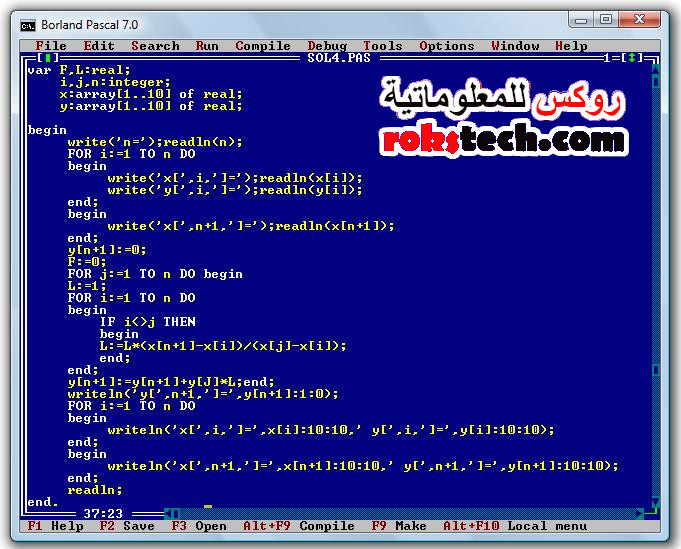Screen dimensions: 681x549
Task: Click the vertical scrollbar up arrow
Action: click(x=656, y=69)
